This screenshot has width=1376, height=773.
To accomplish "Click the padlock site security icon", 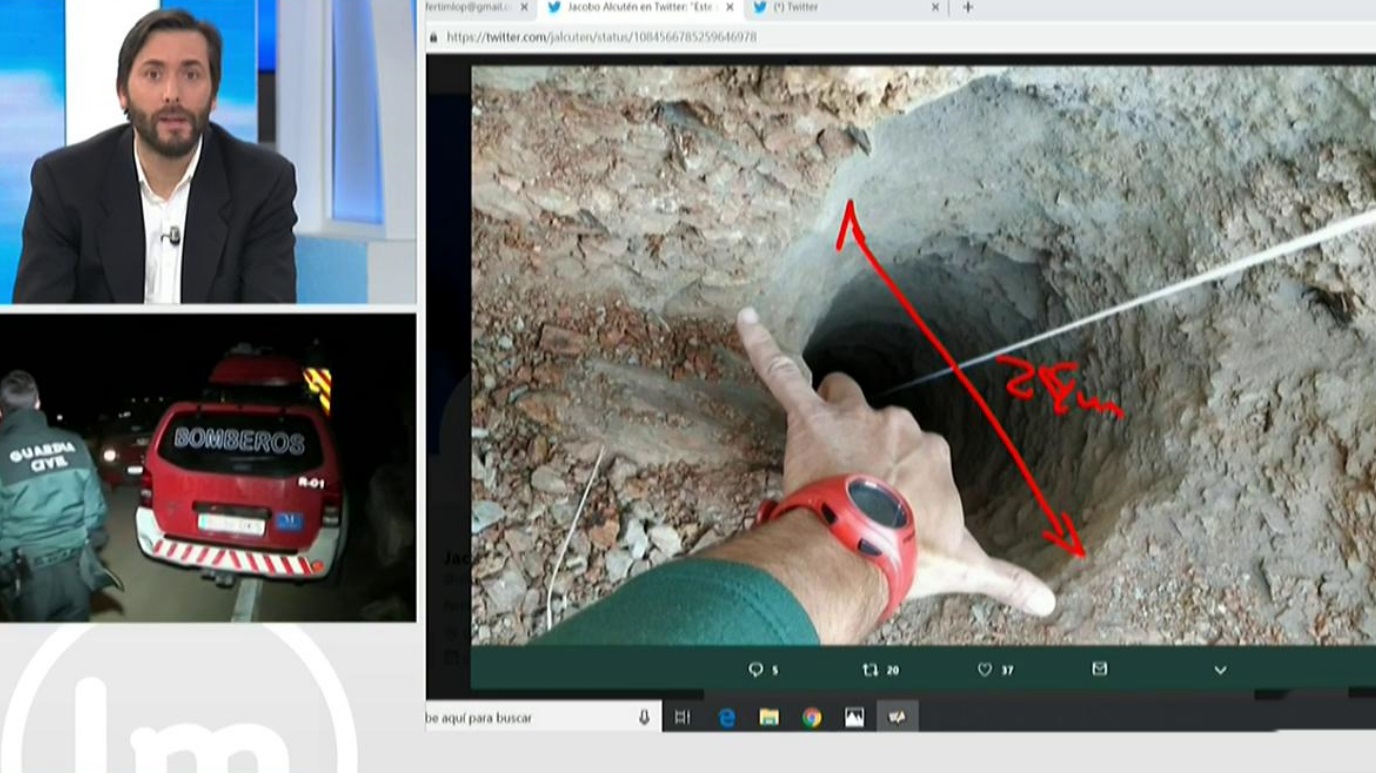I will tap(433, 37).
